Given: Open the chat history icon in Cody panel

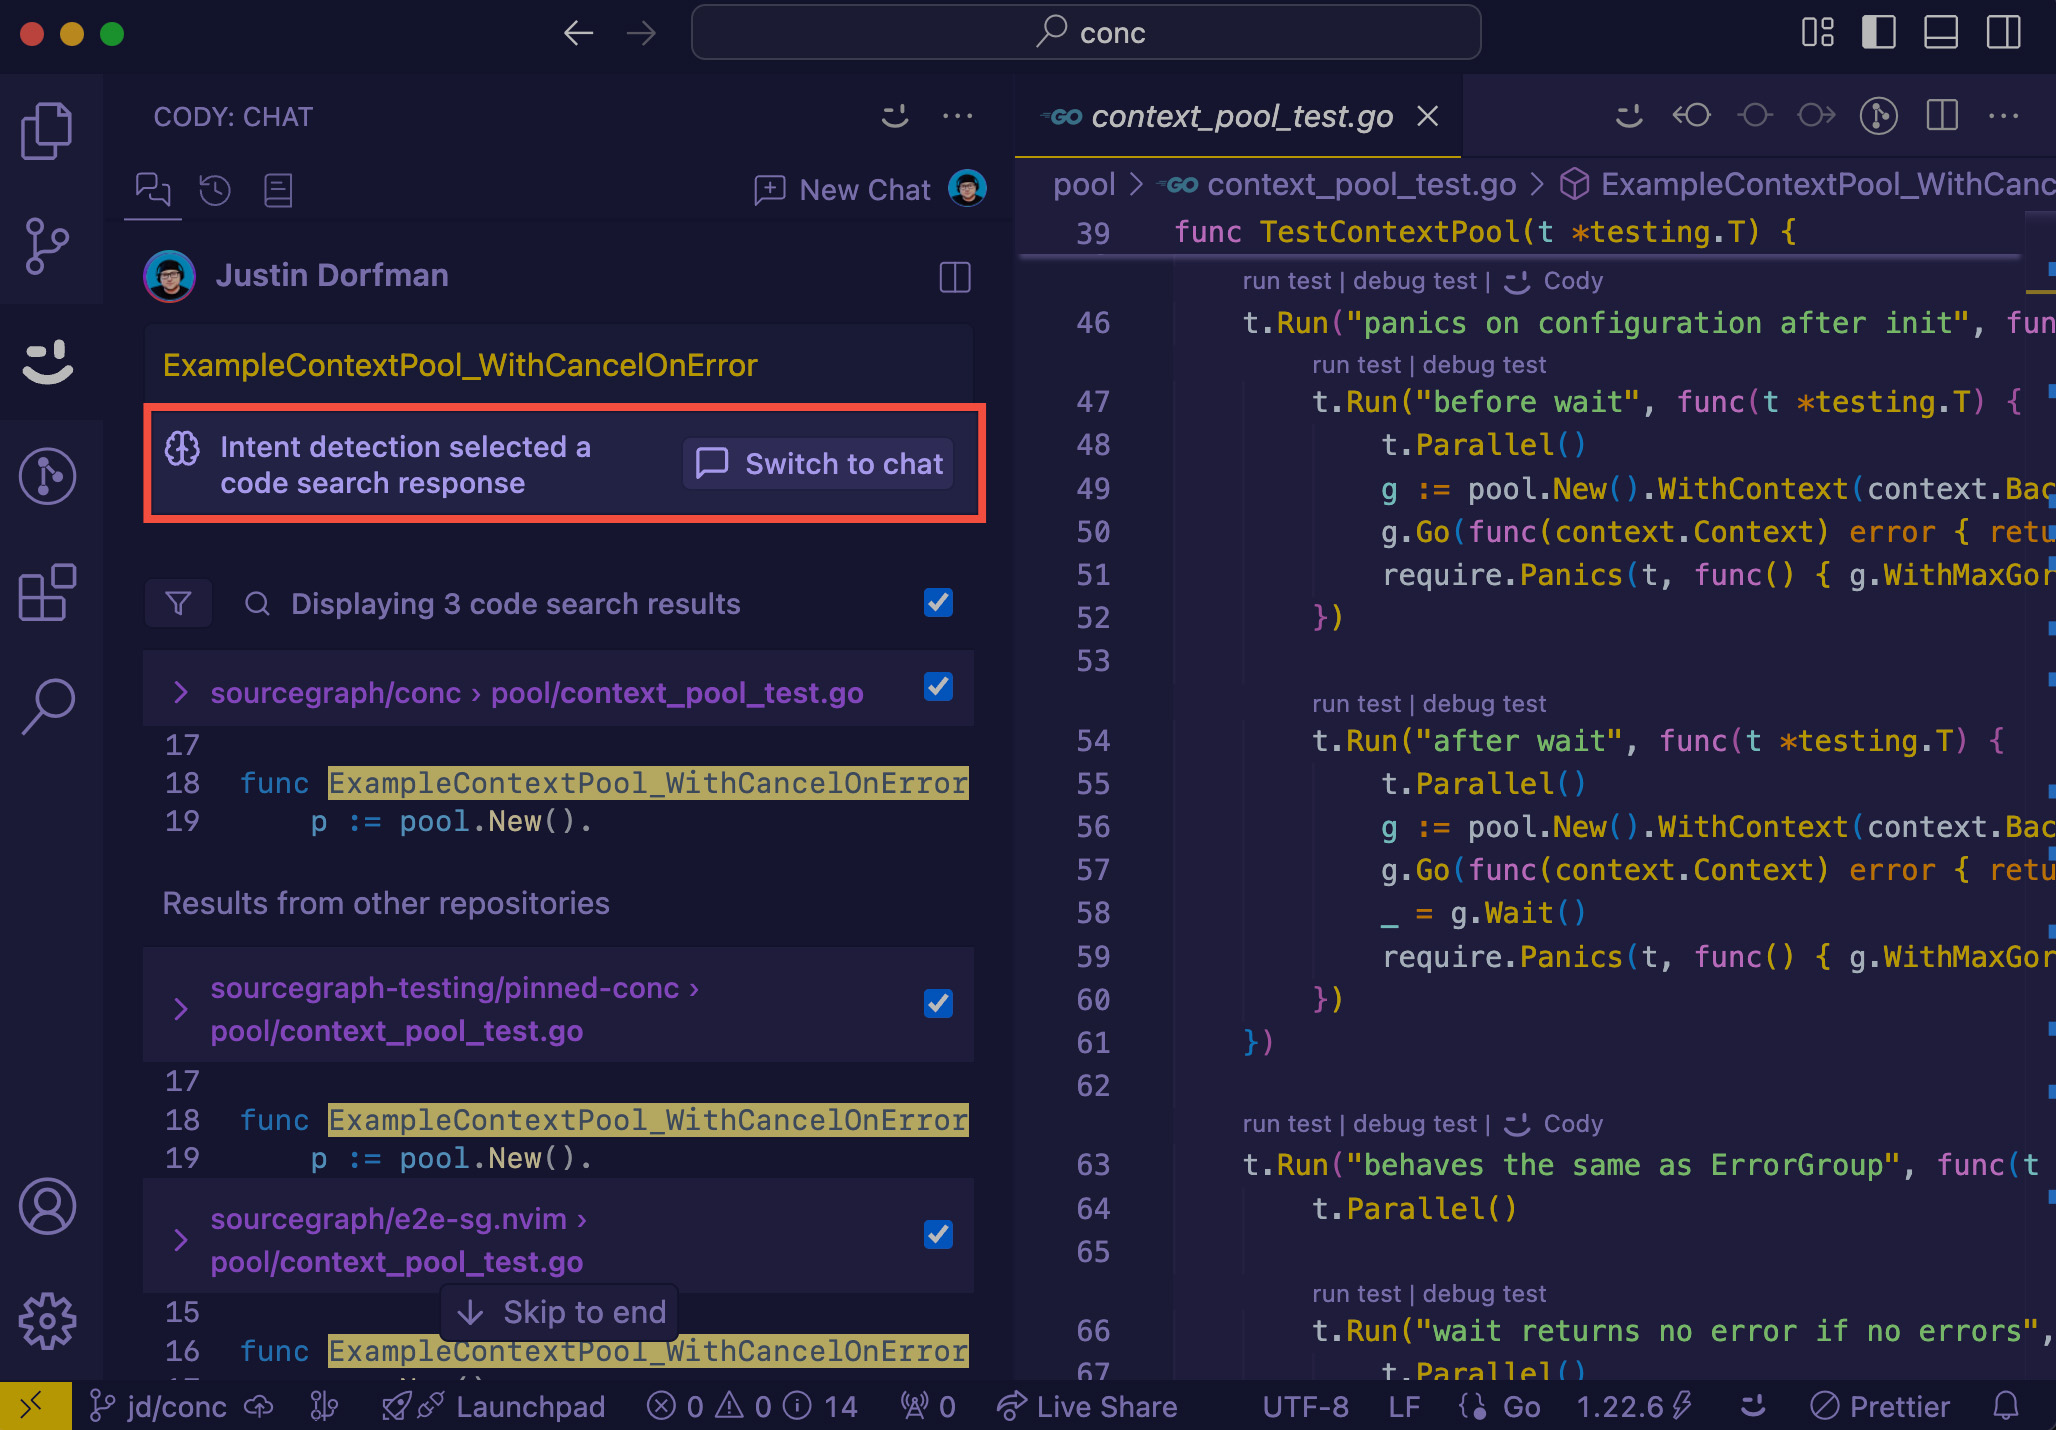Looking at the screenshot, I should coord(214,190).
